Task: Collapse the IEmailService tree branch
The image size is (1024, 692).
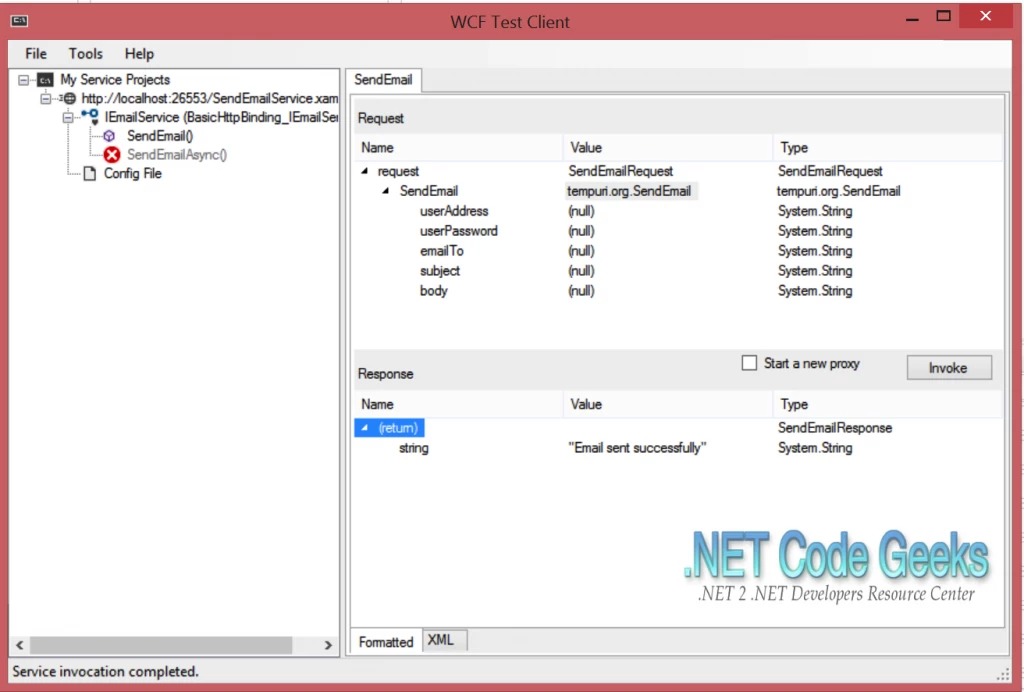Action: [66, 117]
